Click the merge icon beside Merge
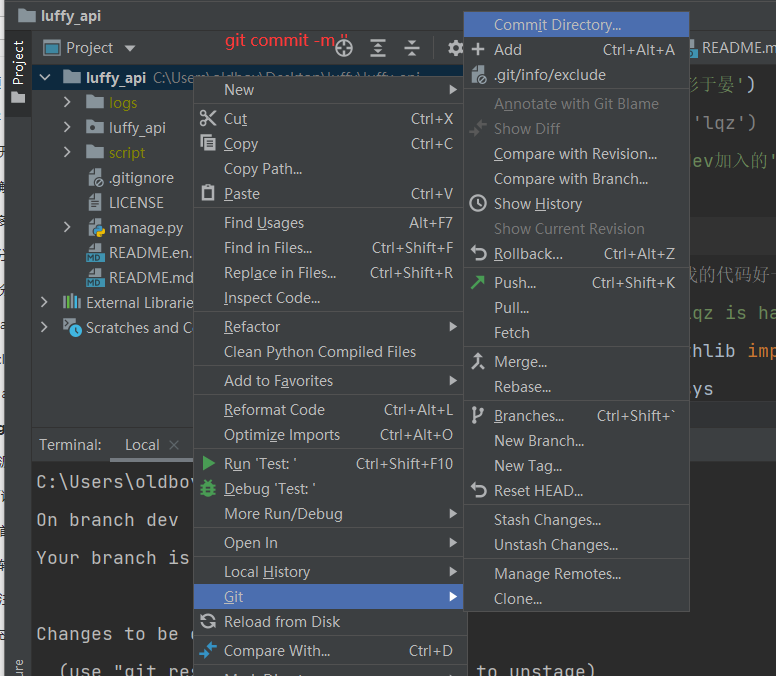Viewport: 776px width, 676px height. coord(478,361)
